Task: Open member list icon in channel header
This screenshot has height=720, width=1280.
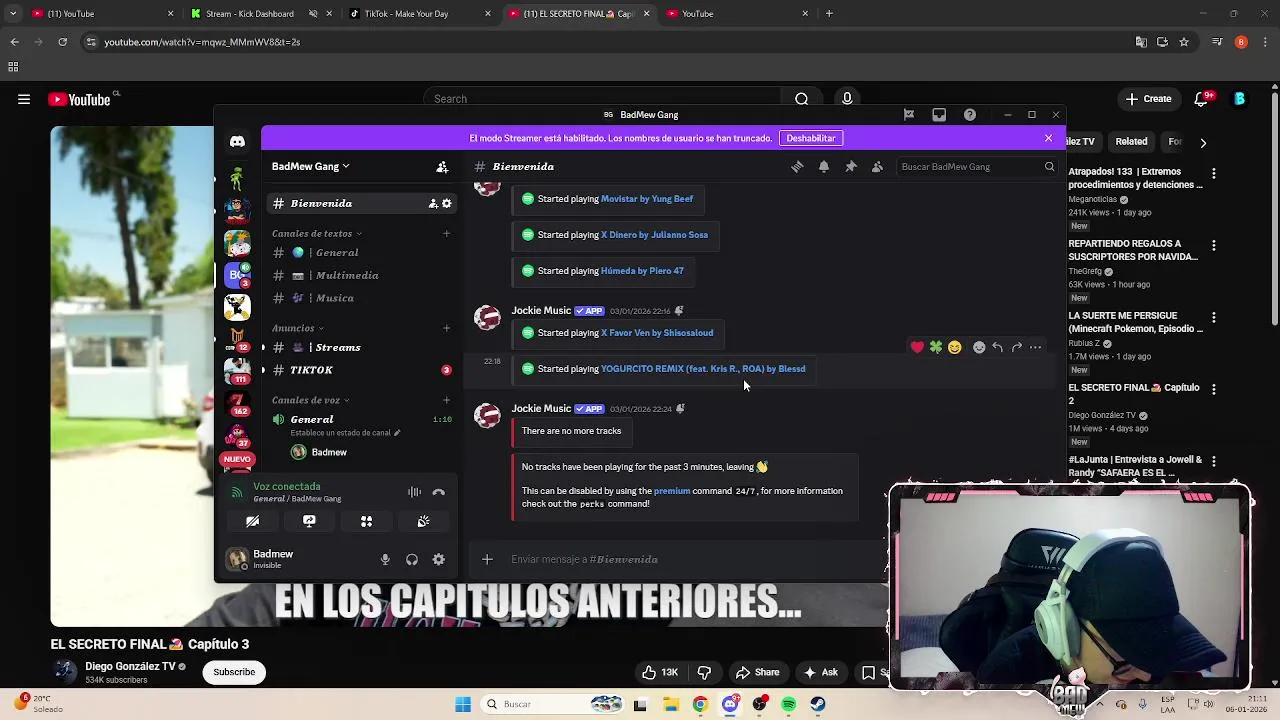Action: point(877,167)
